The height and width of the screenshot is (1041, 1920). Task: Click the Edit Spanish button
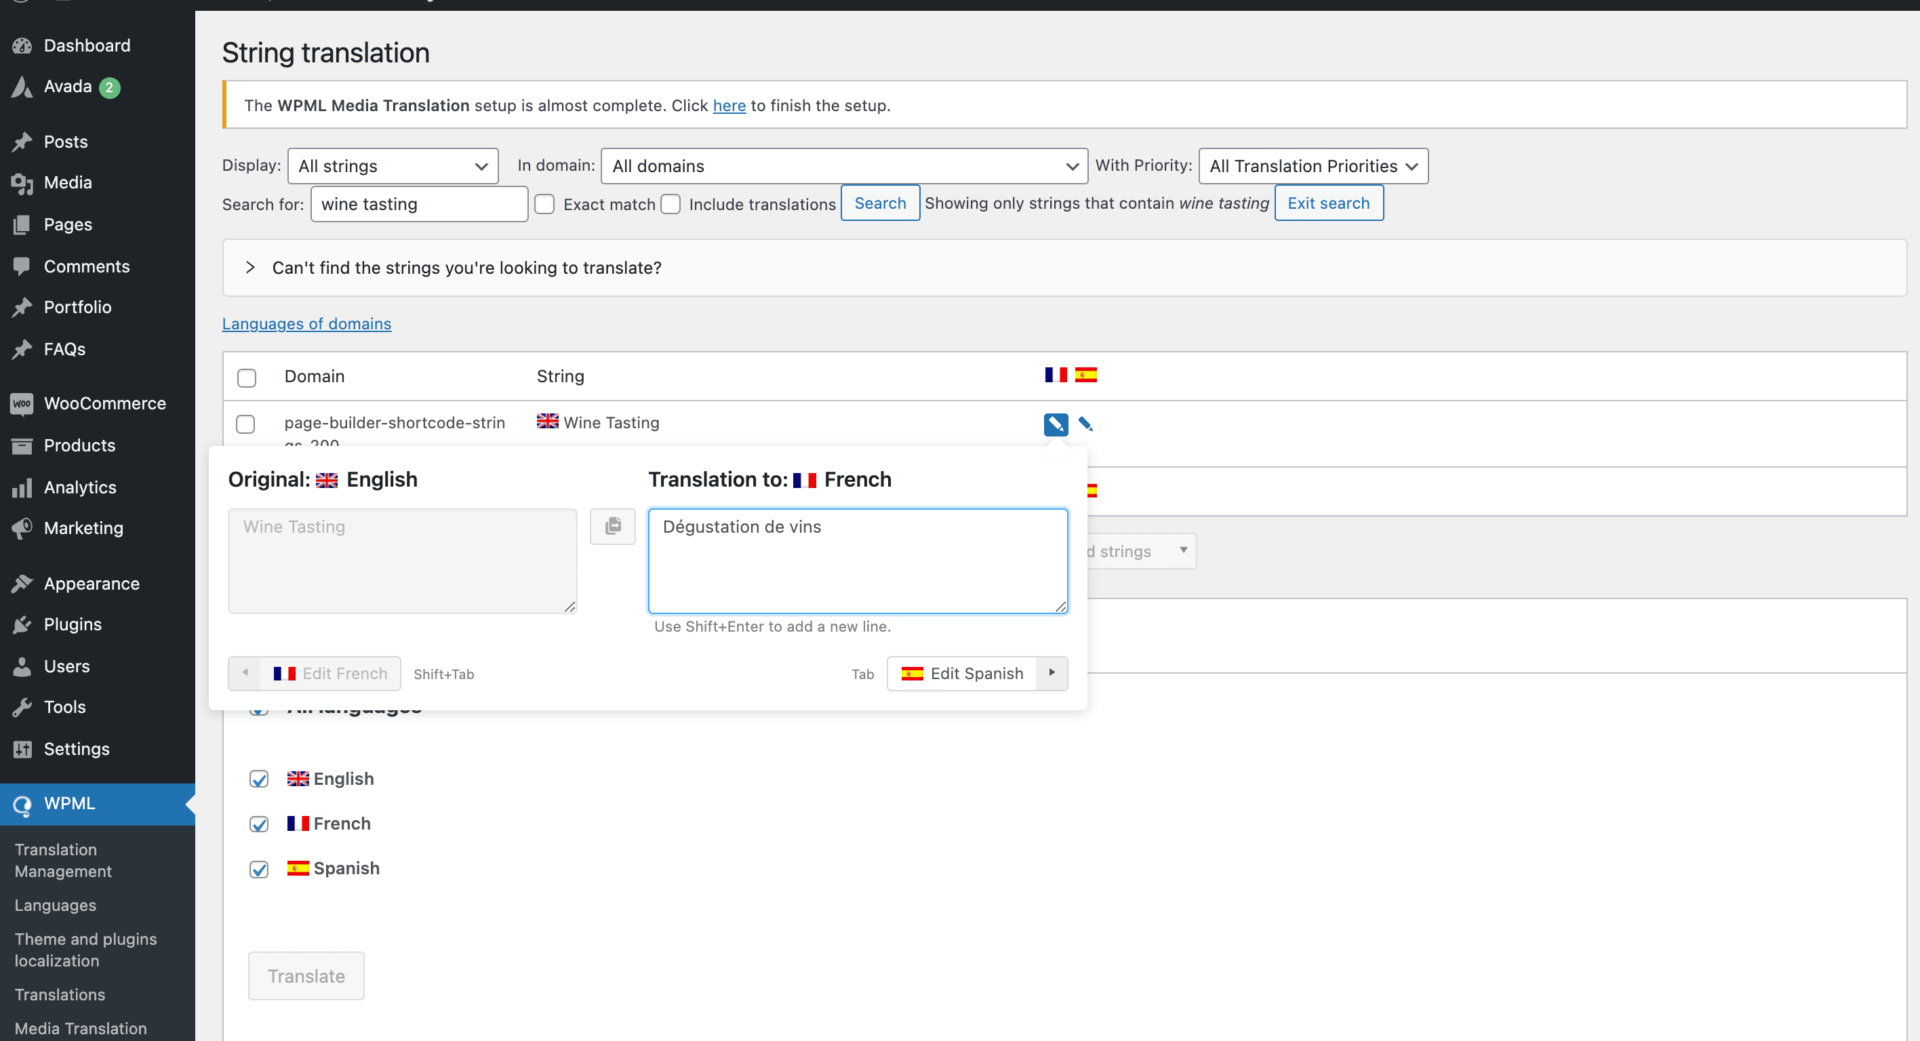pos(962,673)
